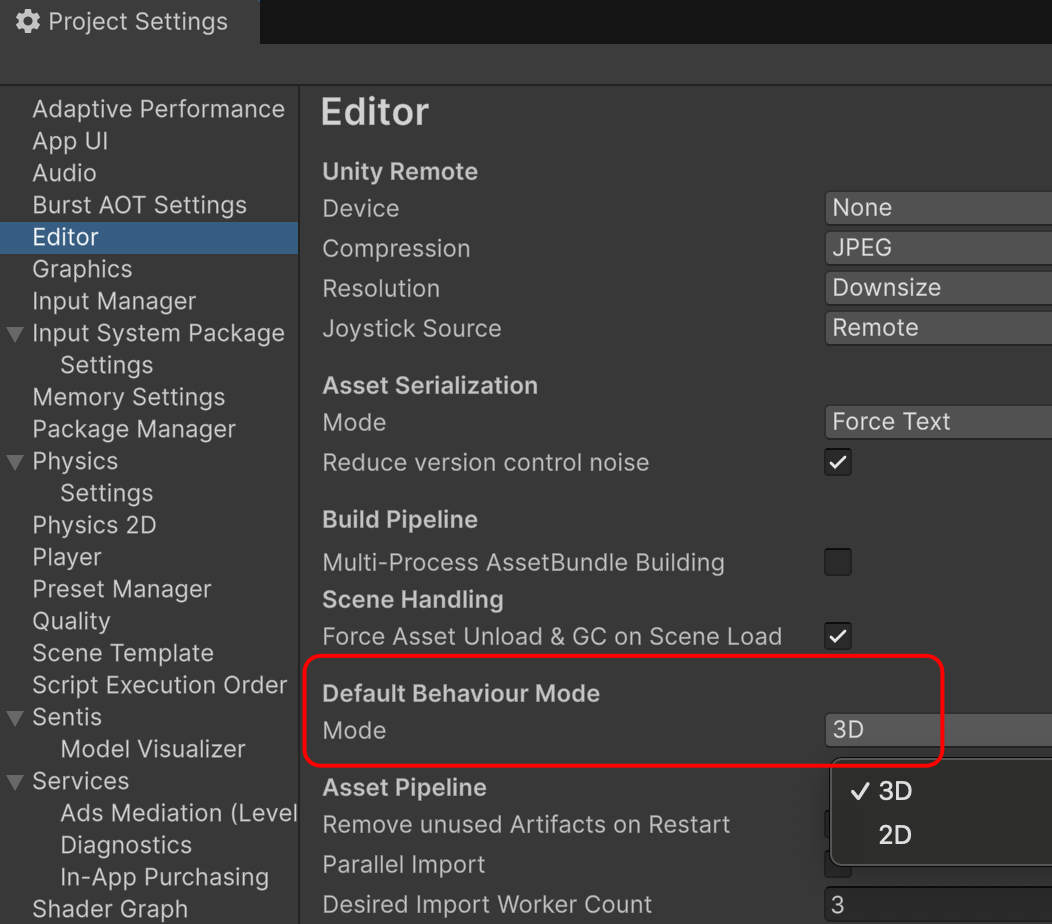Select the Physics category
The height and width of the screenshot is (924, 1052).
[75, 462]
